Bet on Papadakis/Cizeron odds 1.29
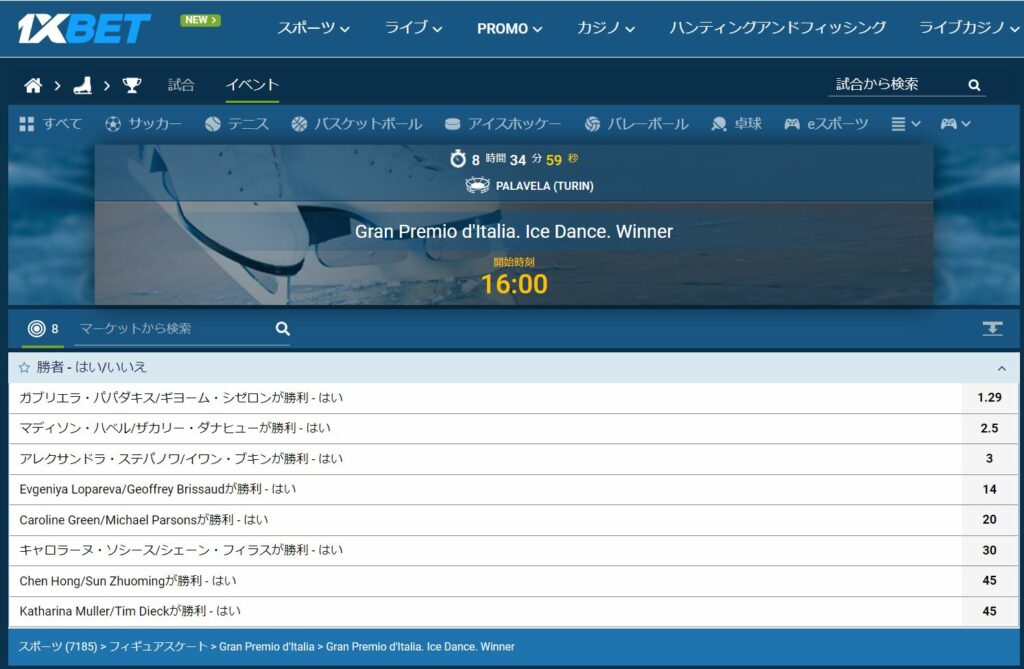This screenshot has width=1024, height=669. pos(989,398)
